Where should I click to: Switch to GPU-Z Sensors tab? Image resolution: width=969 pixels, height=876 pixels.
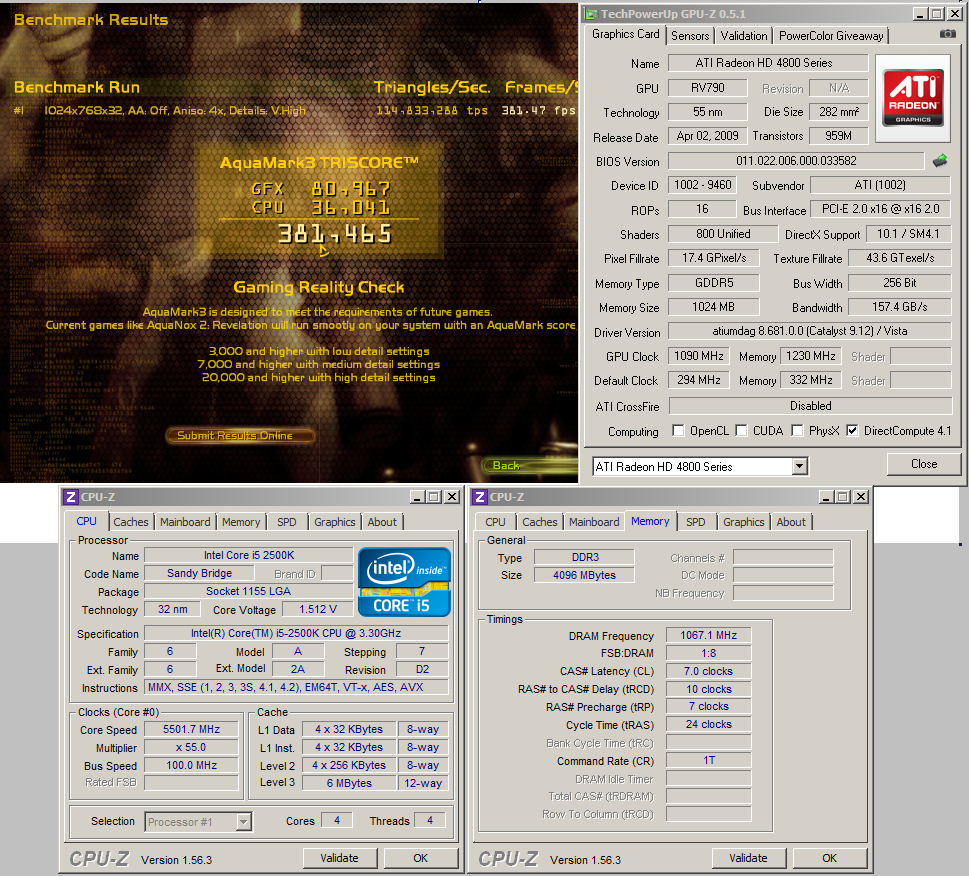(690, 36)
